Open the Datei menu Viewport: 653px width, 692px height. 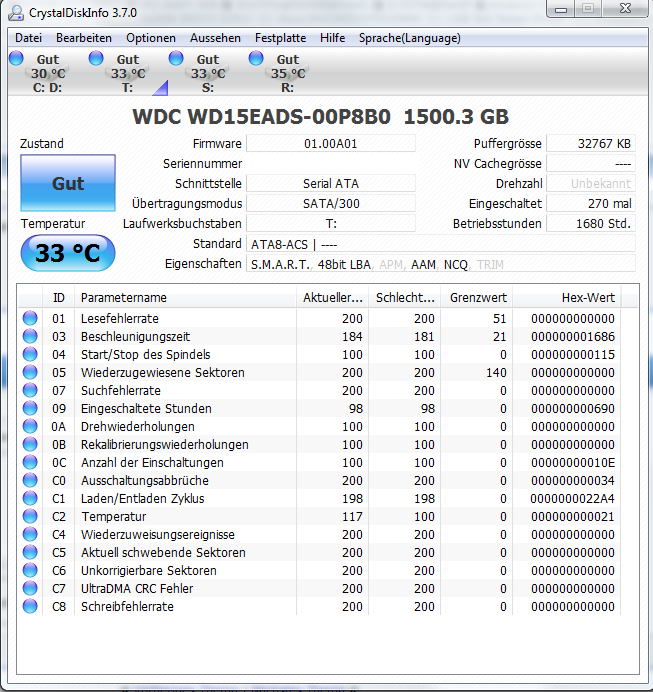(28, 38)
